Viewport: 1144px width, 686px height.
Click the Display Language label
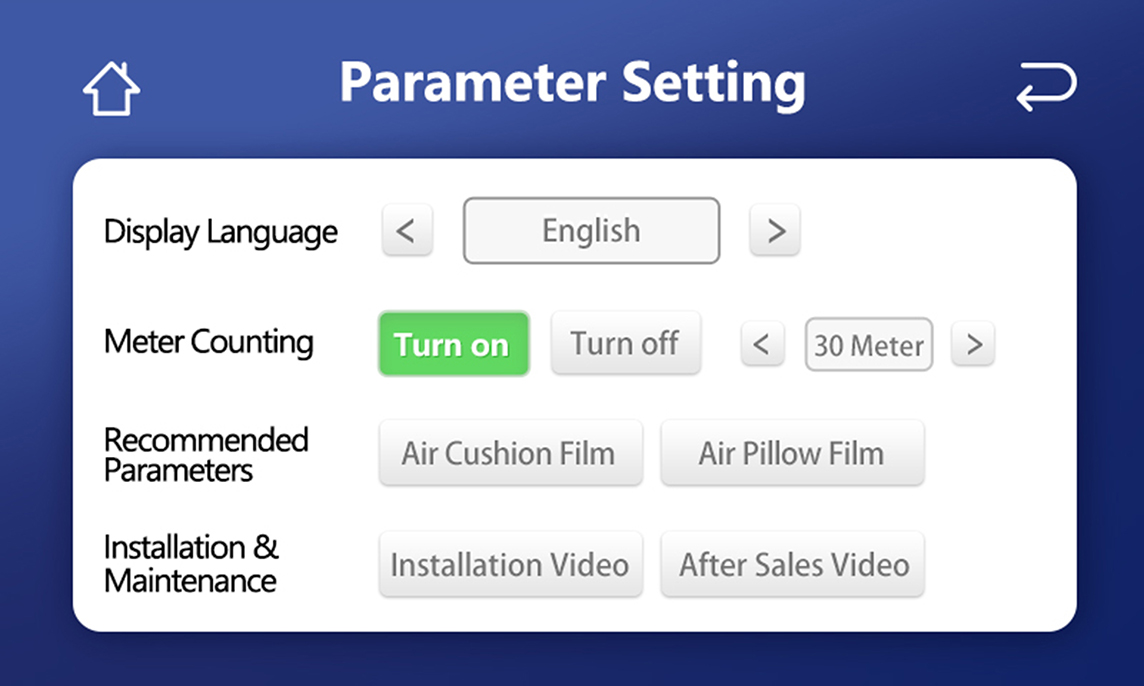click(221, 232)
